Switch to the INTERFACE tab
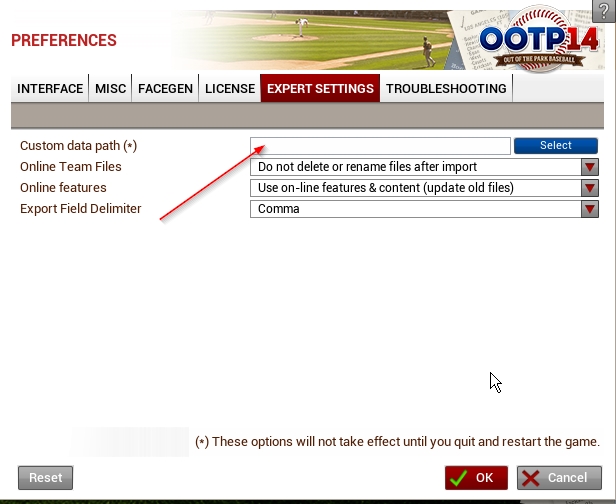The height and width of the screenshot is (504, 616). (50, 89)
